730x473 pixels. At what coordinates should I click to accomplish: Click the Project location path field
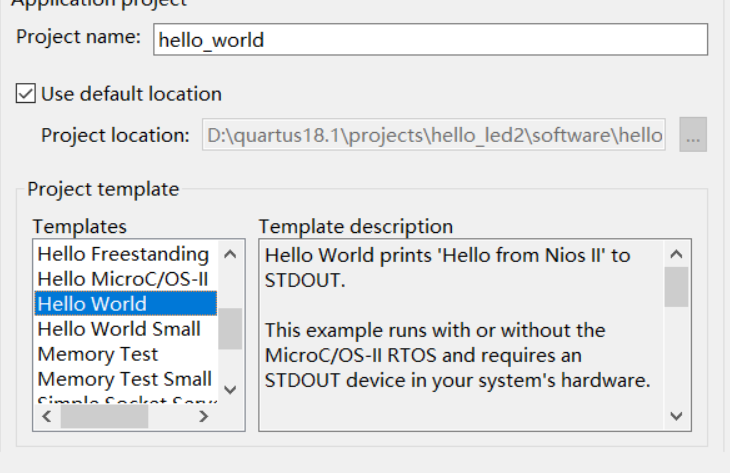435,135
